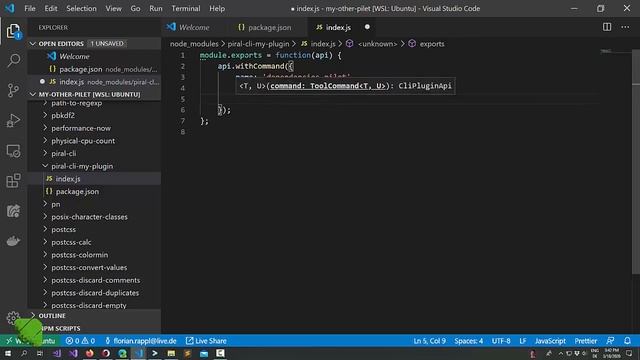Click Live Share in status bar
640x360 pixels.
click(206, 340)
